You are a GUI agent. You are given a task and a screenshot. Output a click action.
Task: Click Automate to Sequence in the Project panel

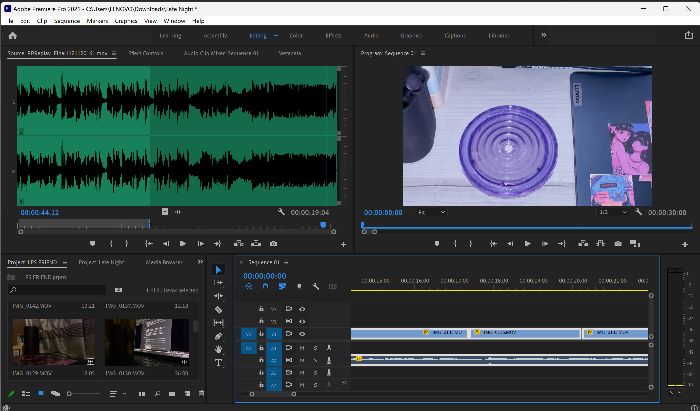(x=142, y=394)
